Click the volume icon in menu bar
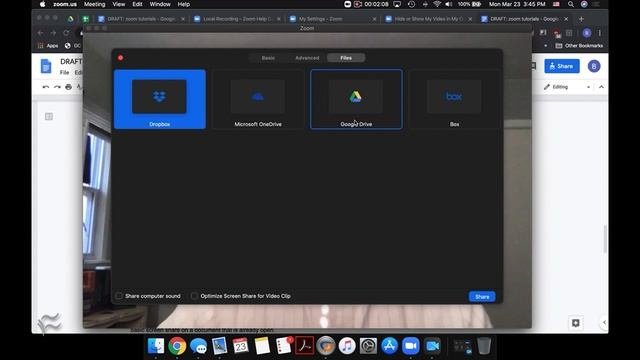This screenshot has height=360, width=640. 449,4
